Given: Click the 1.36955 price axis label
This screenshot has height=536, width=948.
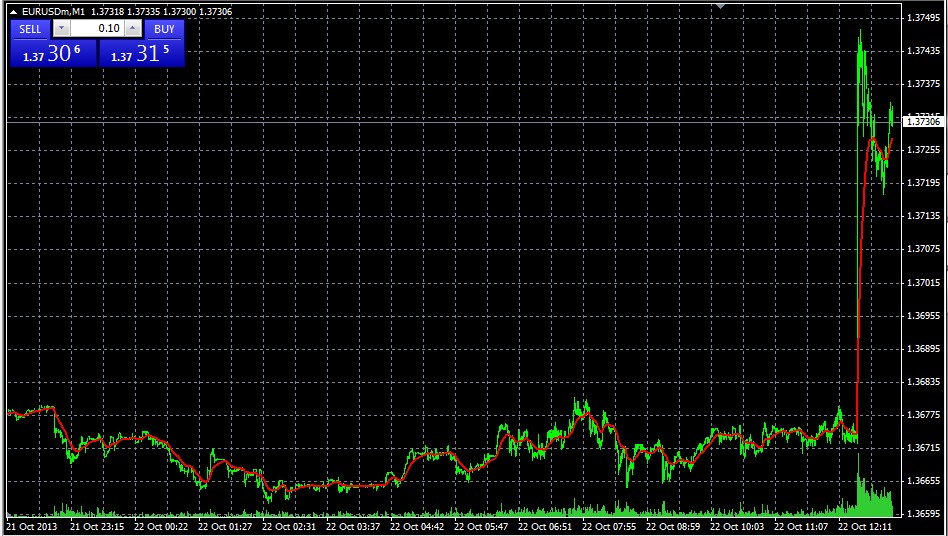Looking at the screenshot, I should pos(923,316).
